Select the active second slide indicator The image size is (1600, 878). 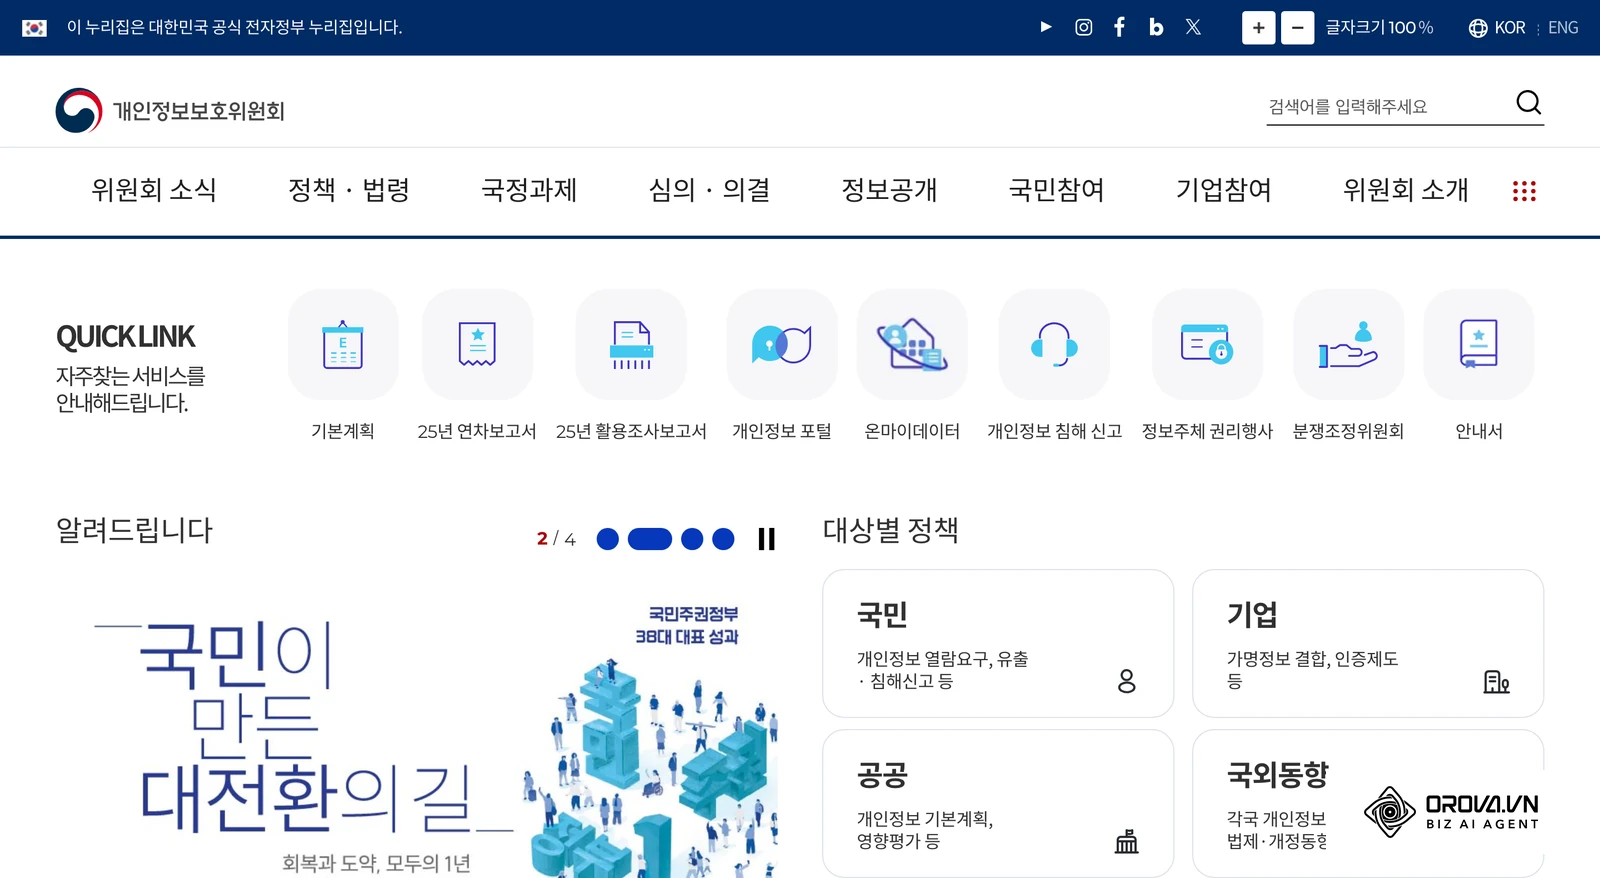[x=649, y=539]
